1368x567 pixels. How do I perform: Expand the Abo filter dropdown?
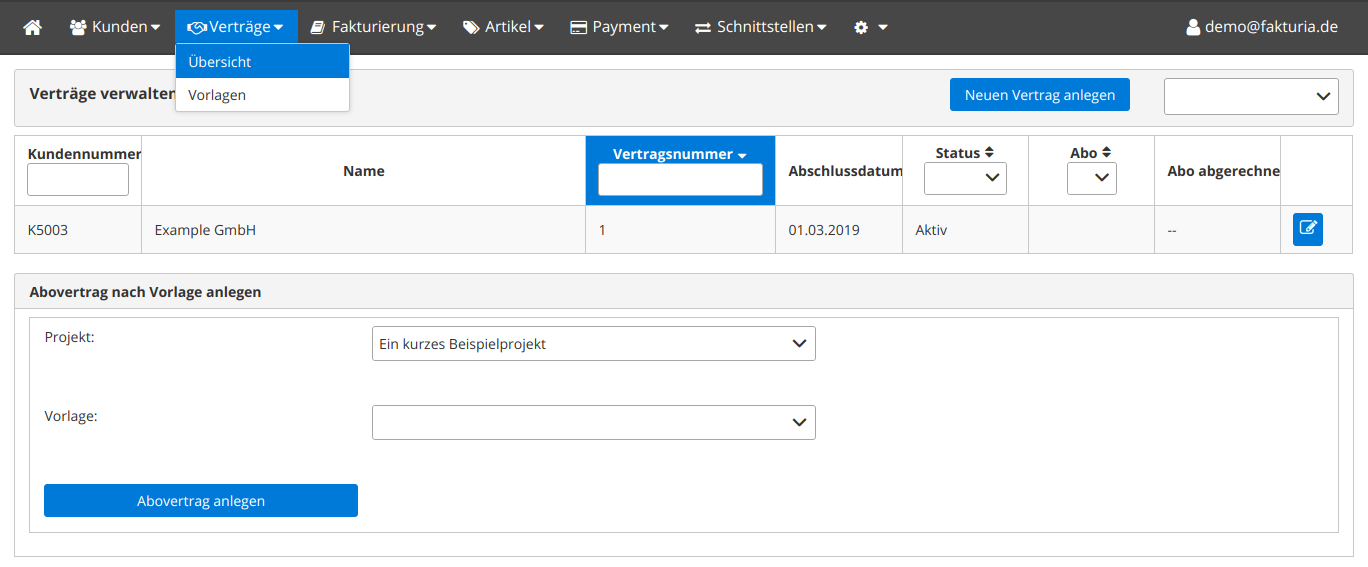point(1092,178)
